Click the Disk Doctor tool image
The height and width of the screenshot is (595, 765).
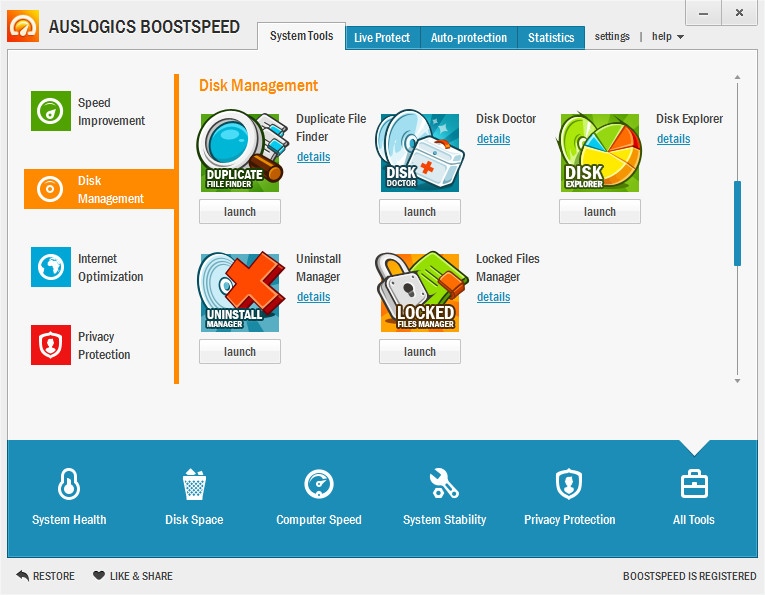pyautogui.click(x=420, y=151)
